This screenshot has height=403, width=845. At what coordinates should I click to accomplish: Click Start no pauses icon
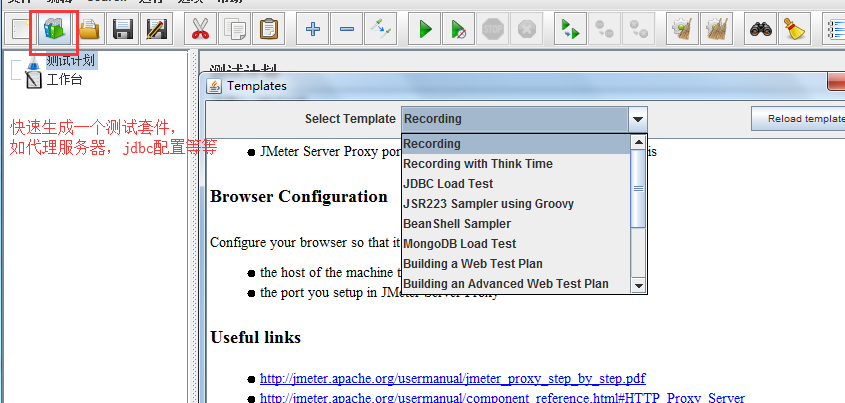459,29
